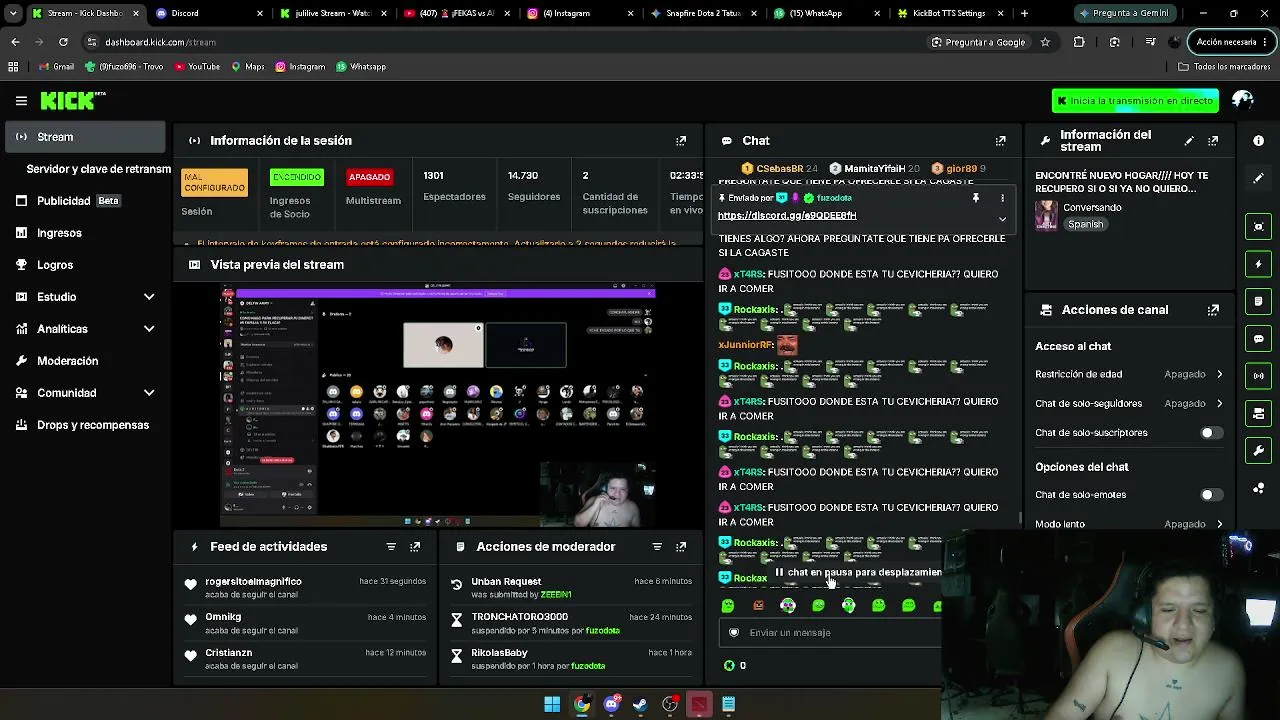Open Todos los marcadores folder
Screen dimensions: 1280x720
coord(1224,67)
